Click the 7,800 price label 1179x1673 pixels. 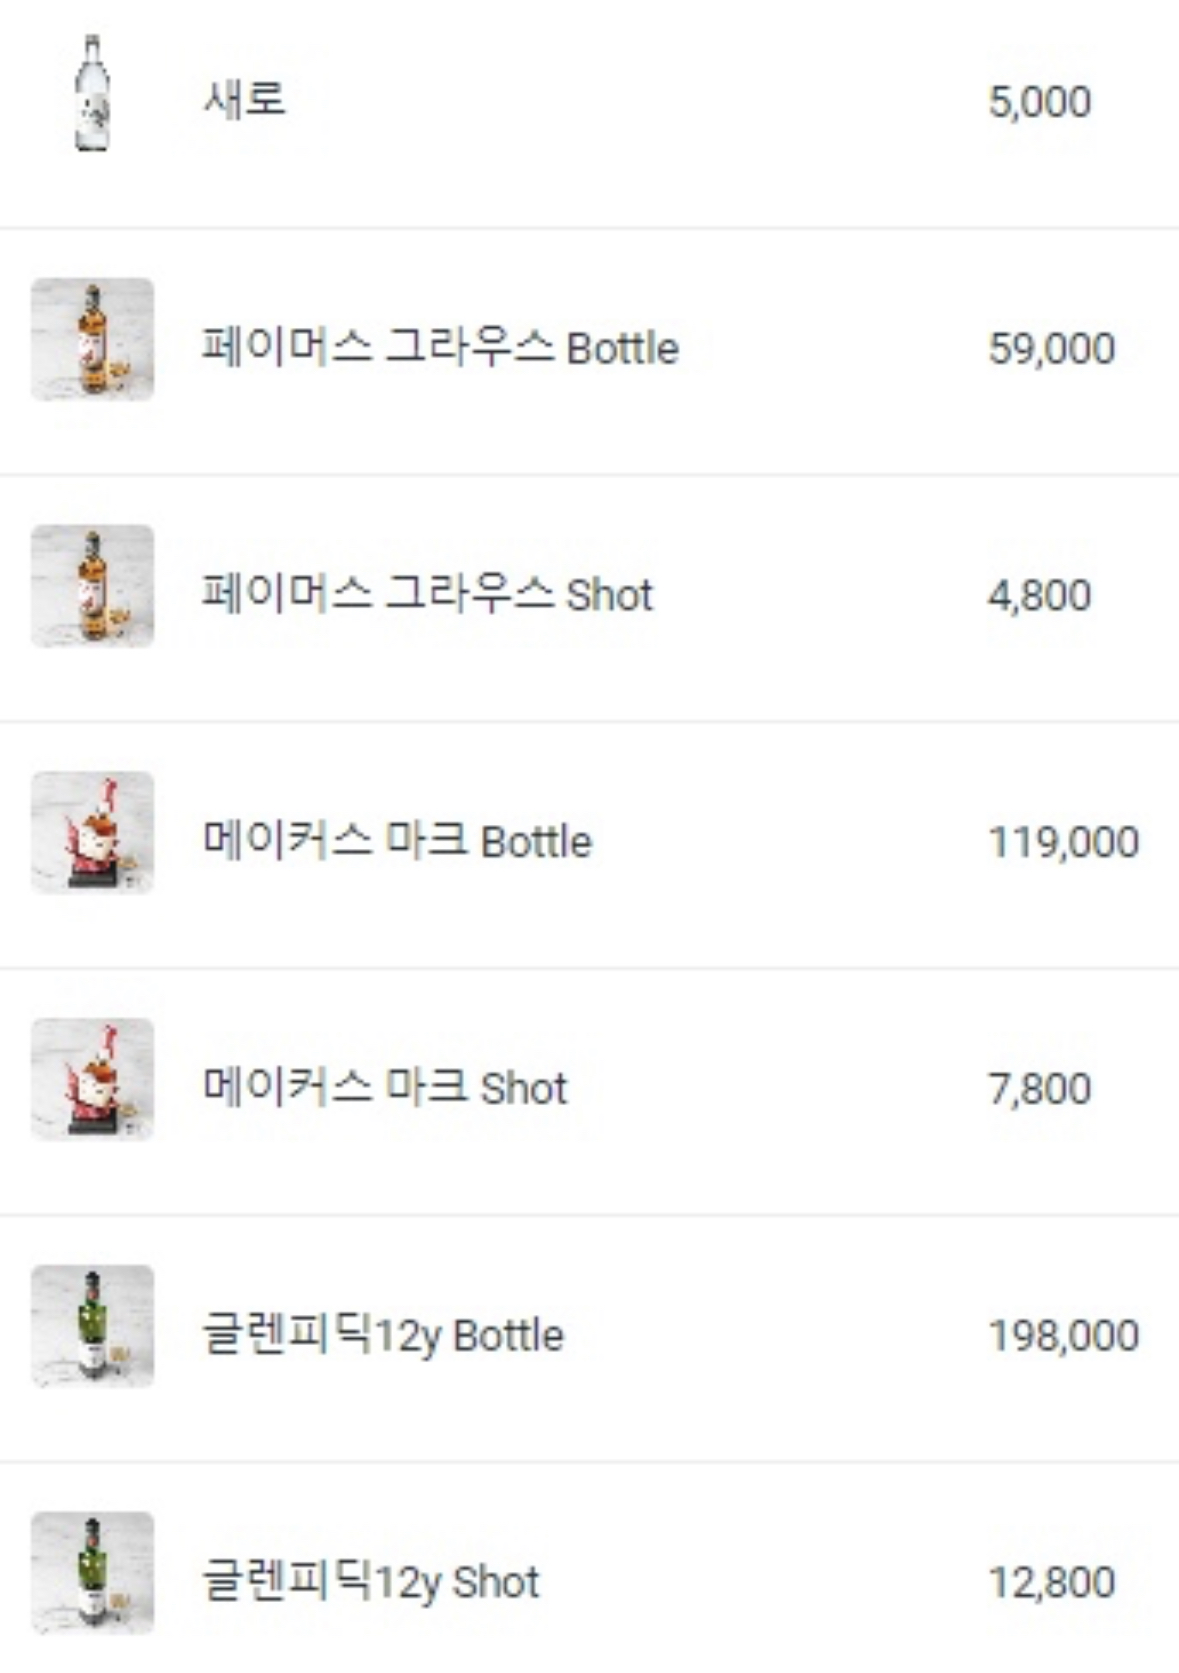(1039, 1089)
